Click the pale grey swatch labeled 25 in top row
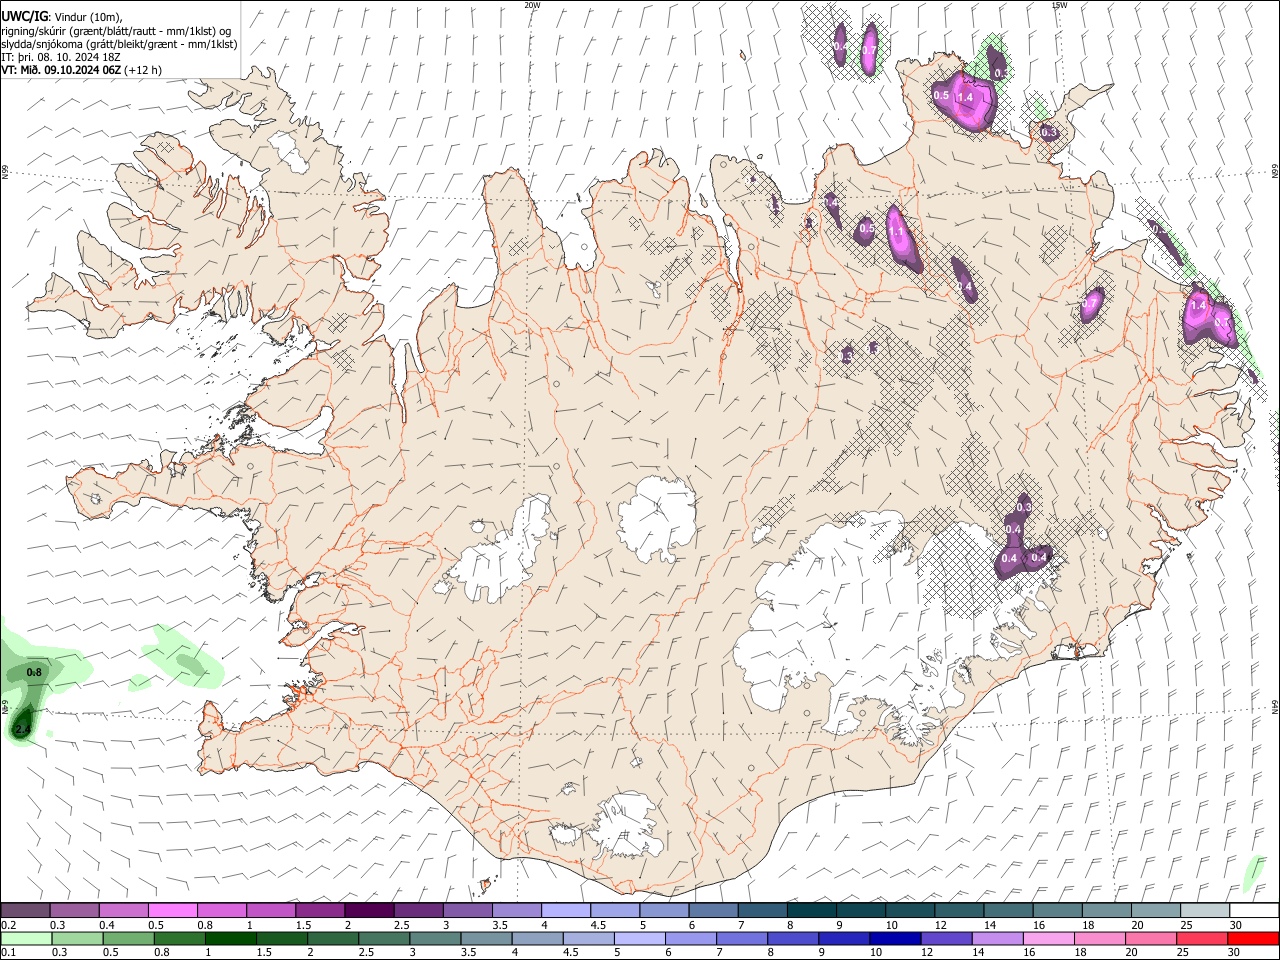 1206,910
